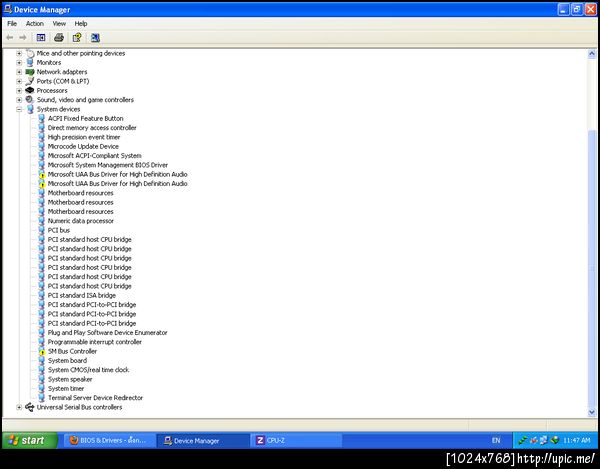This screenshot has height=469, width=600.
Task: Open the Properties toolbar icon
Action: coord(77,37)
